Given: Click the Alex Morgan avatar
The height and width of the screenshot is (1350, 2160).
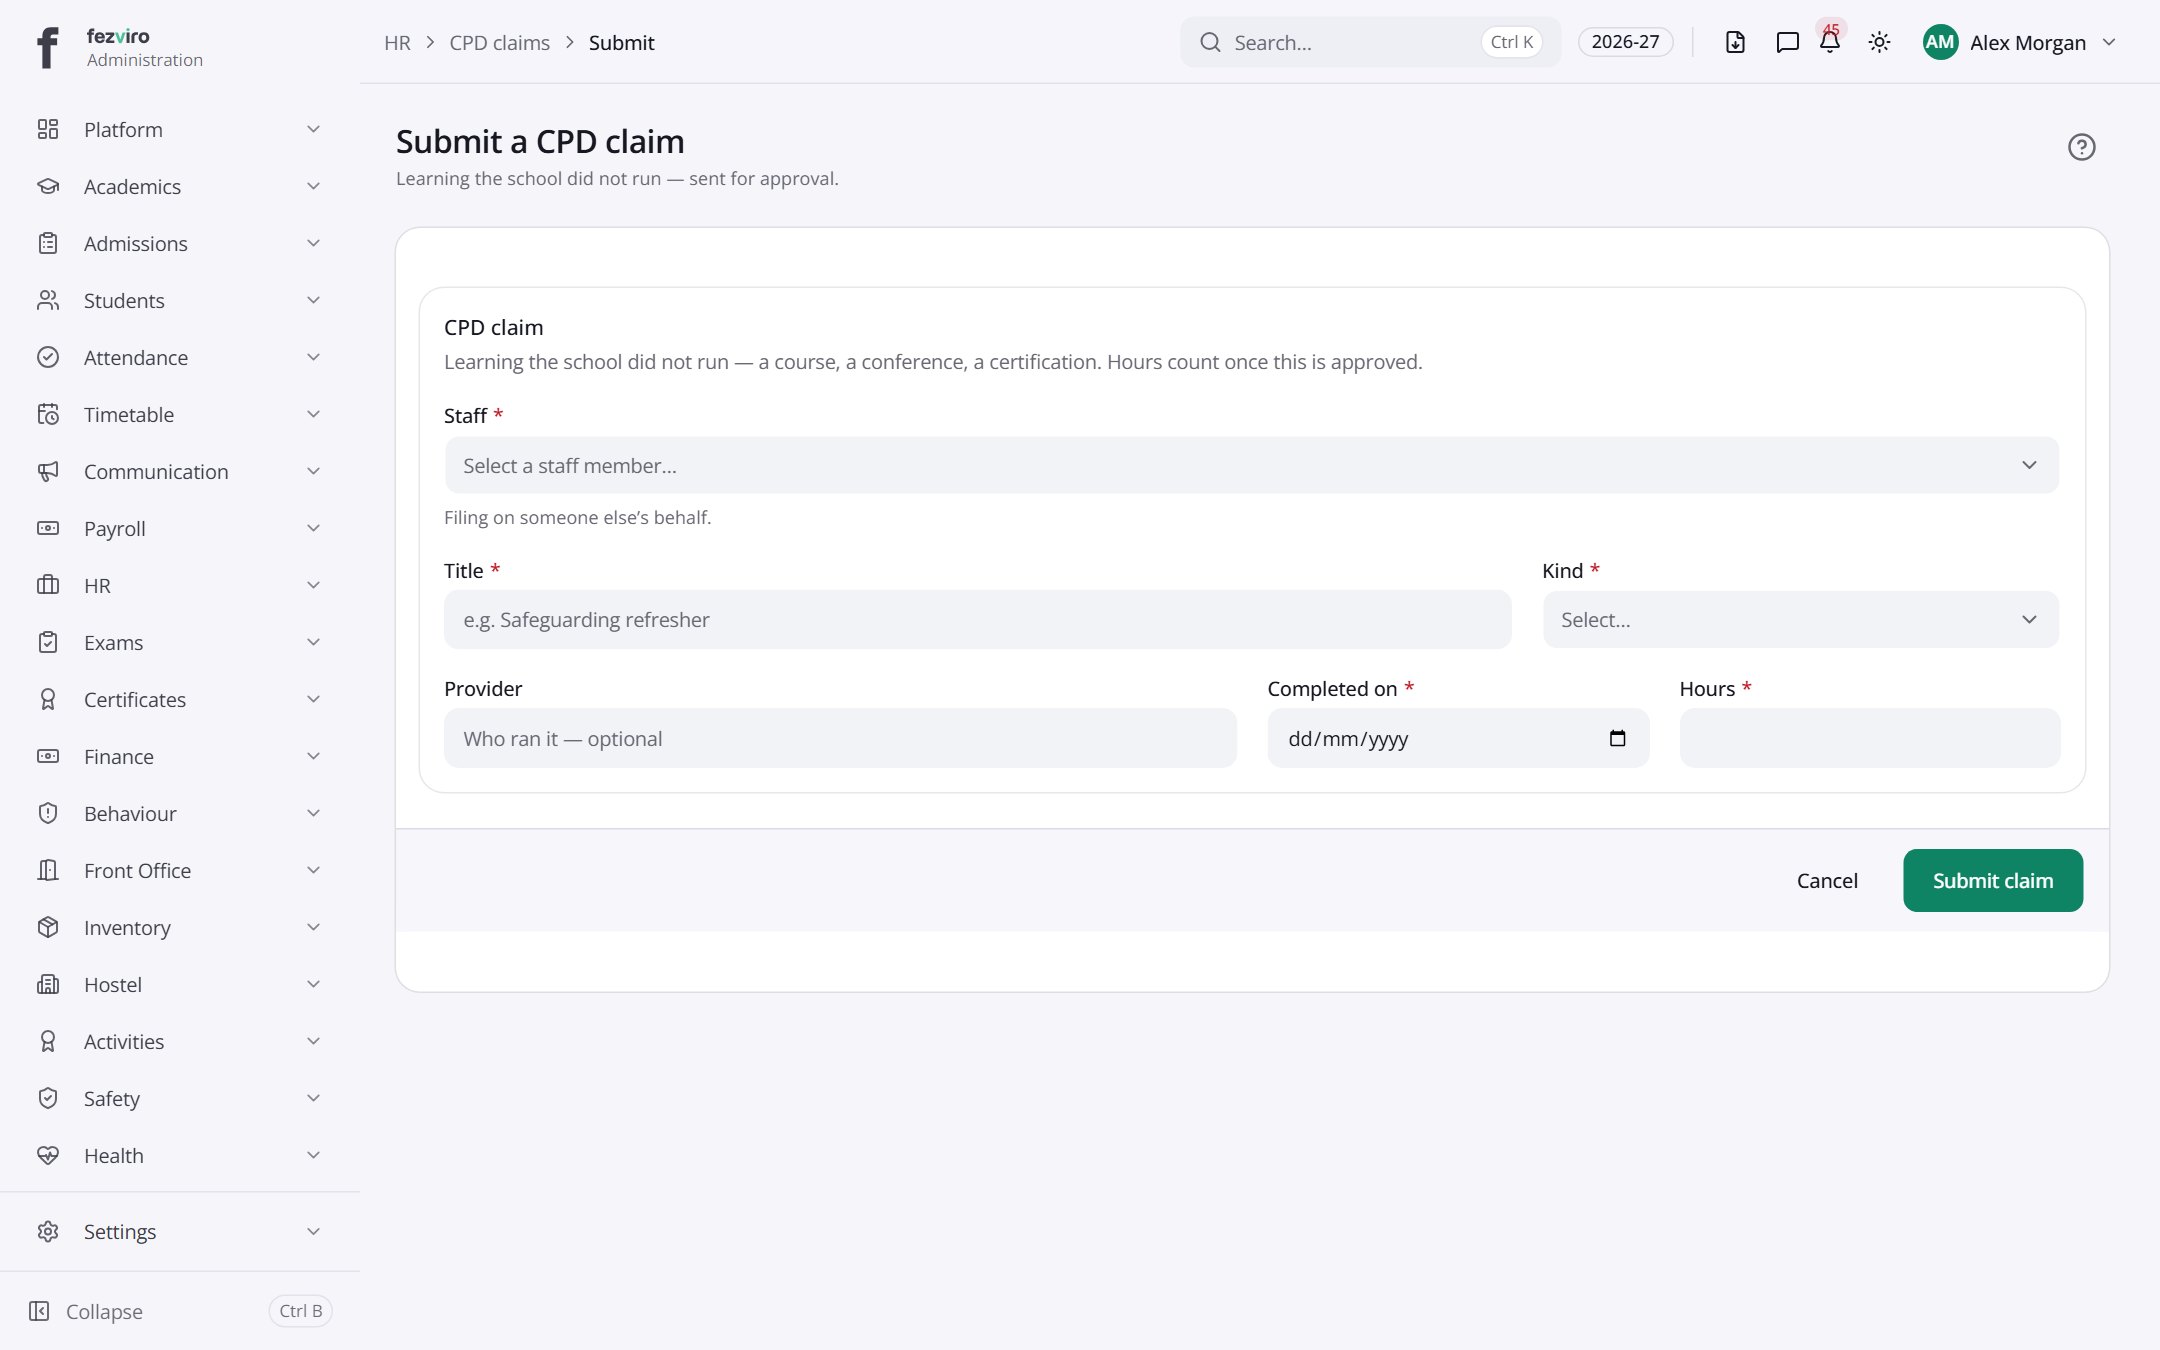Looking at the screenshot, I should point(1940,42).
